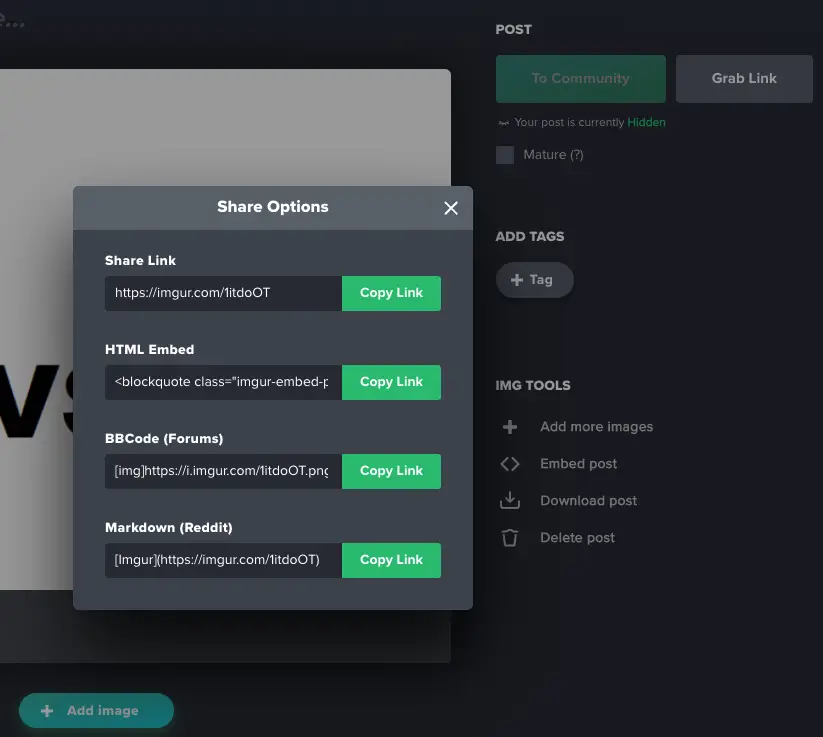Click the hidden eye icon beside post status
The width and height of the screenshot is (823, 737).
pos(504,123)
